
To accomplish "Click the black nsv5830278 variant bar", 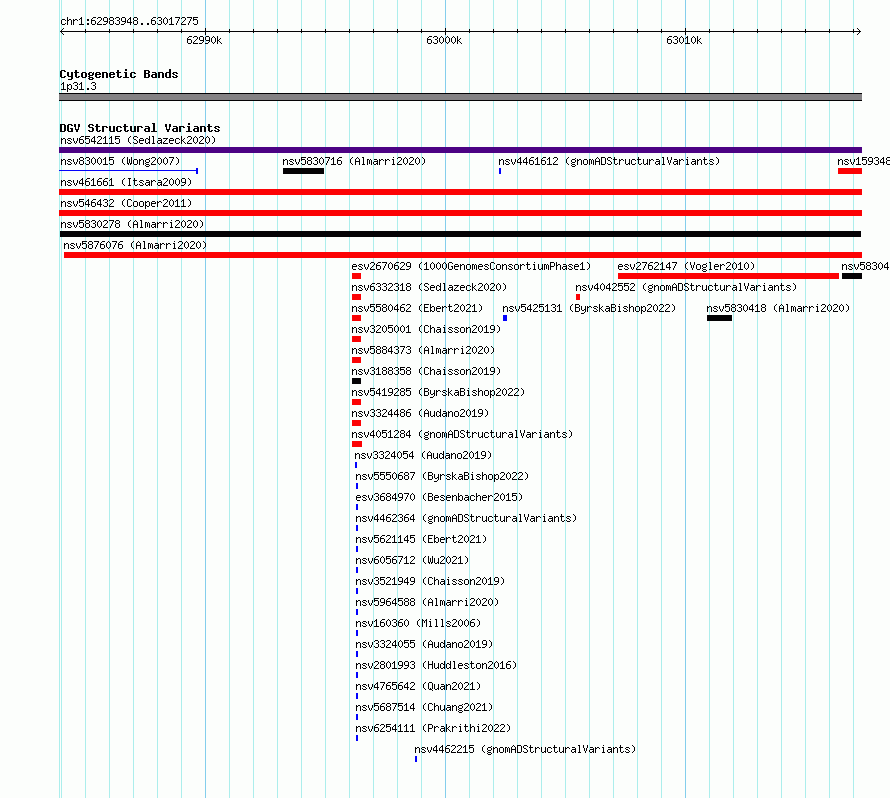I will pos(460,234).
